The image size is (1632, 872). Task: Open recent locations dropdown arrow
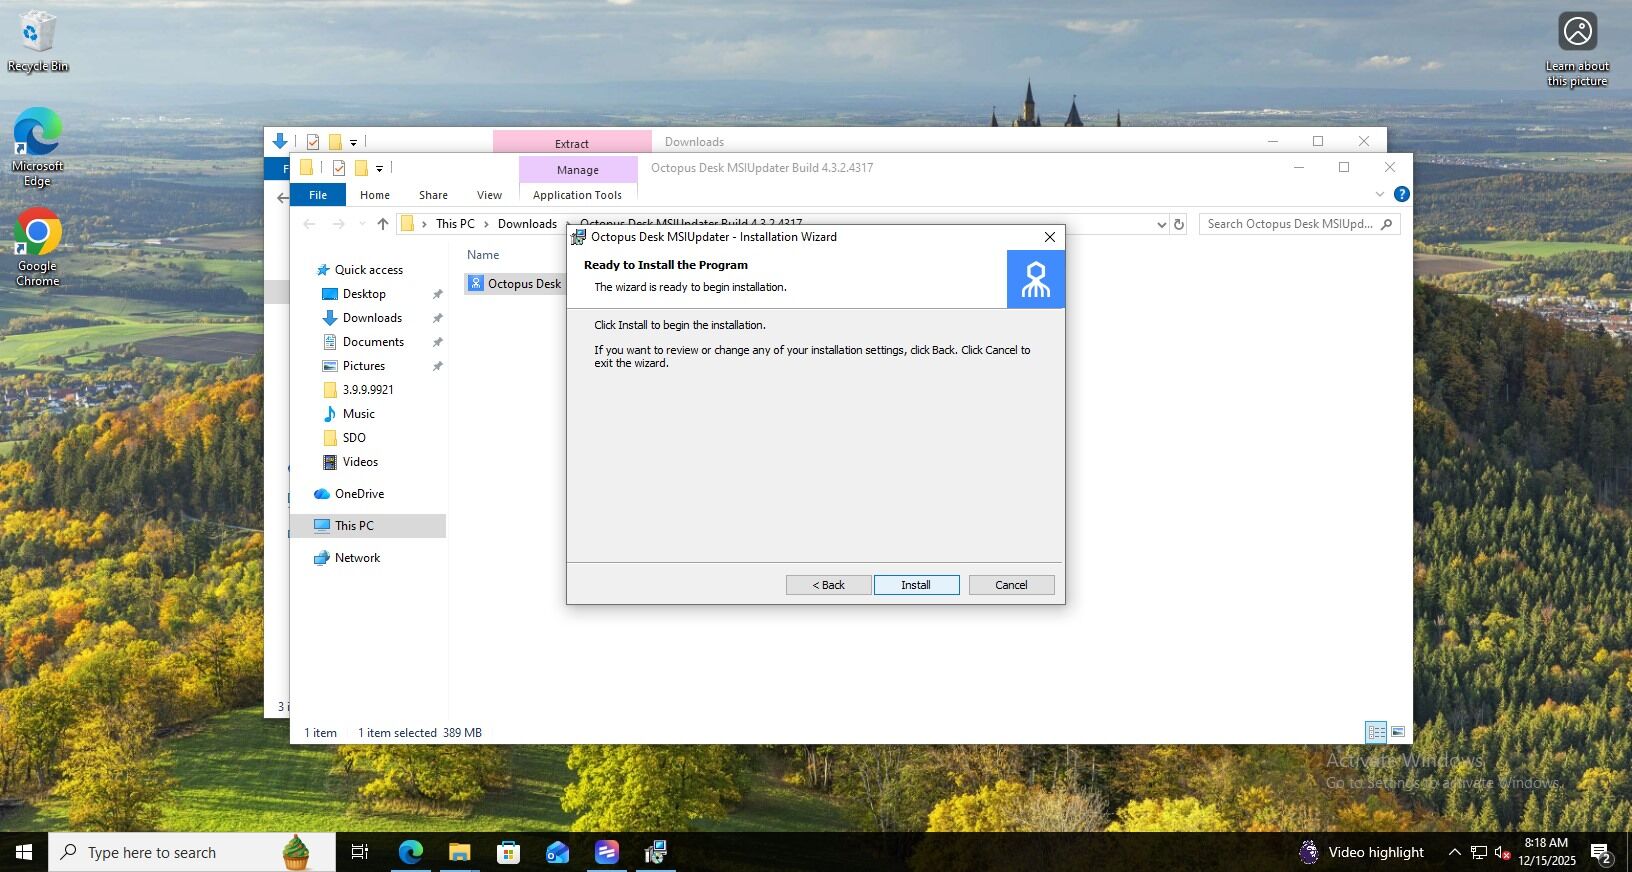pos(362,224)
